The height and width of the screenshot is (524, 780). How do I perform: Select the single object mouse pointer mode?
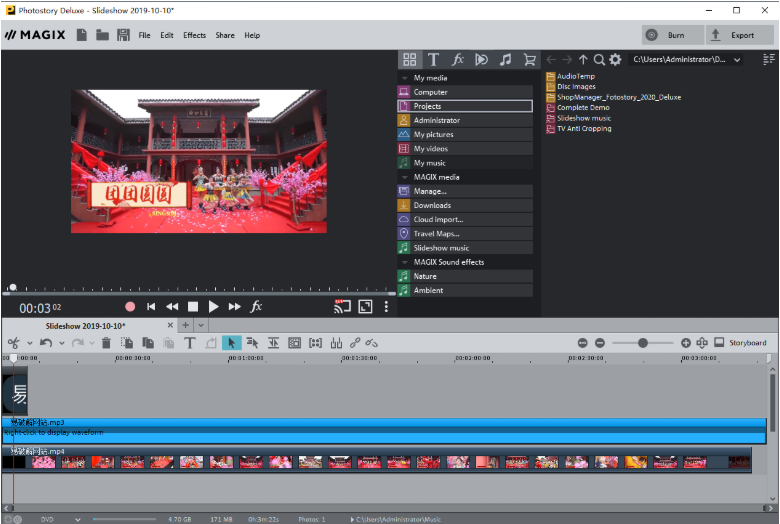[231, 343]
